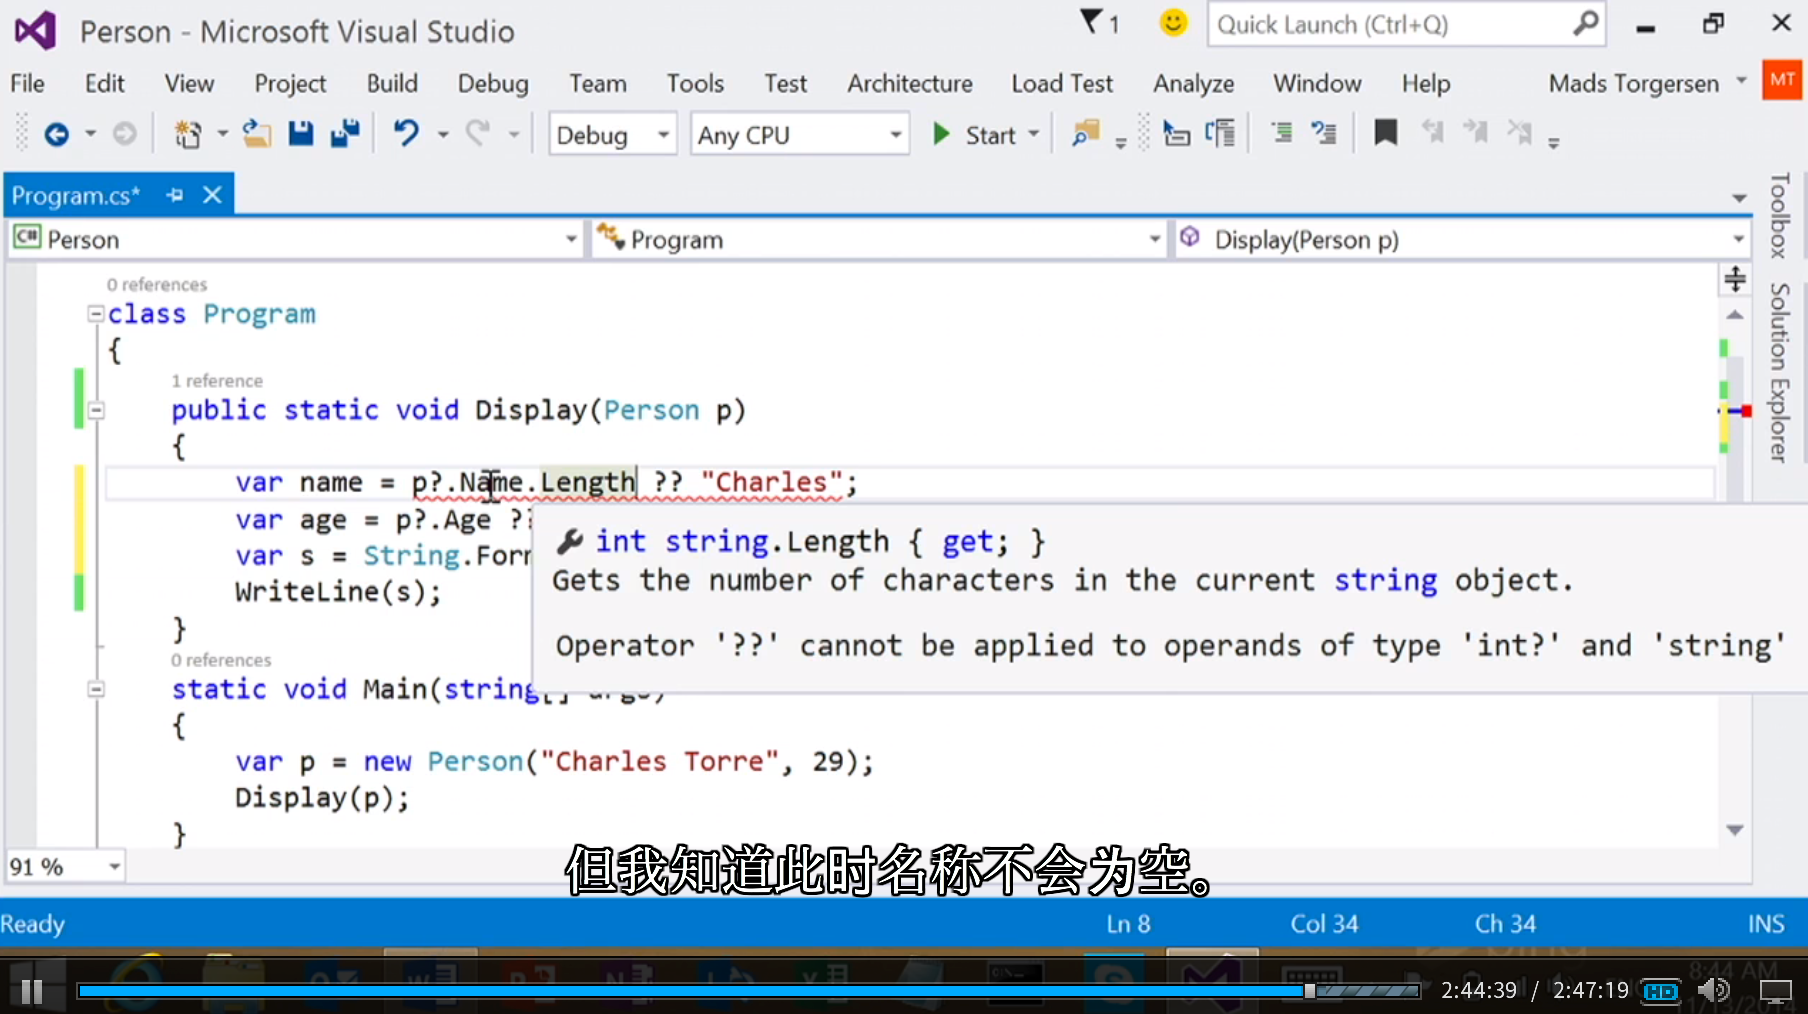1808x1014 pixels.
Task: Click the split editor icon above the scrollbar
Action: tap(1735, 279)
